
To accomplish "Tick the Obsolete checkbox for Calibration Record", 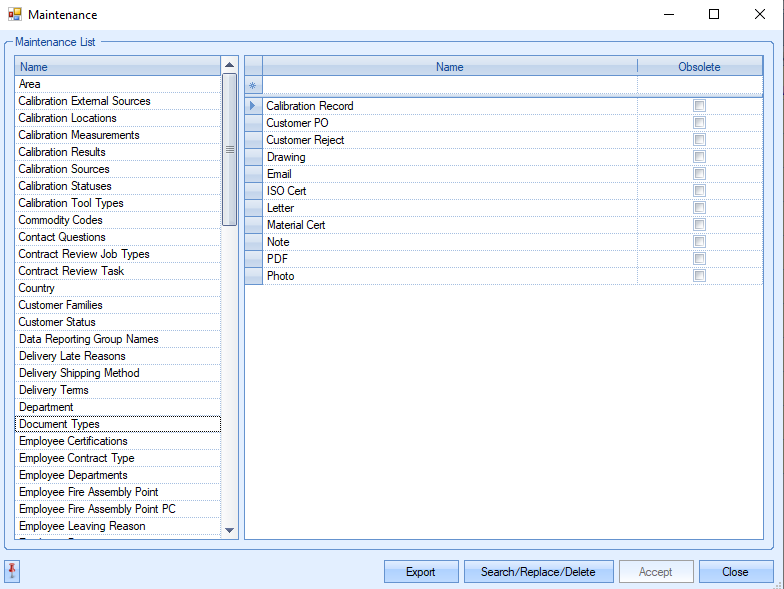I will coord(700,106).
